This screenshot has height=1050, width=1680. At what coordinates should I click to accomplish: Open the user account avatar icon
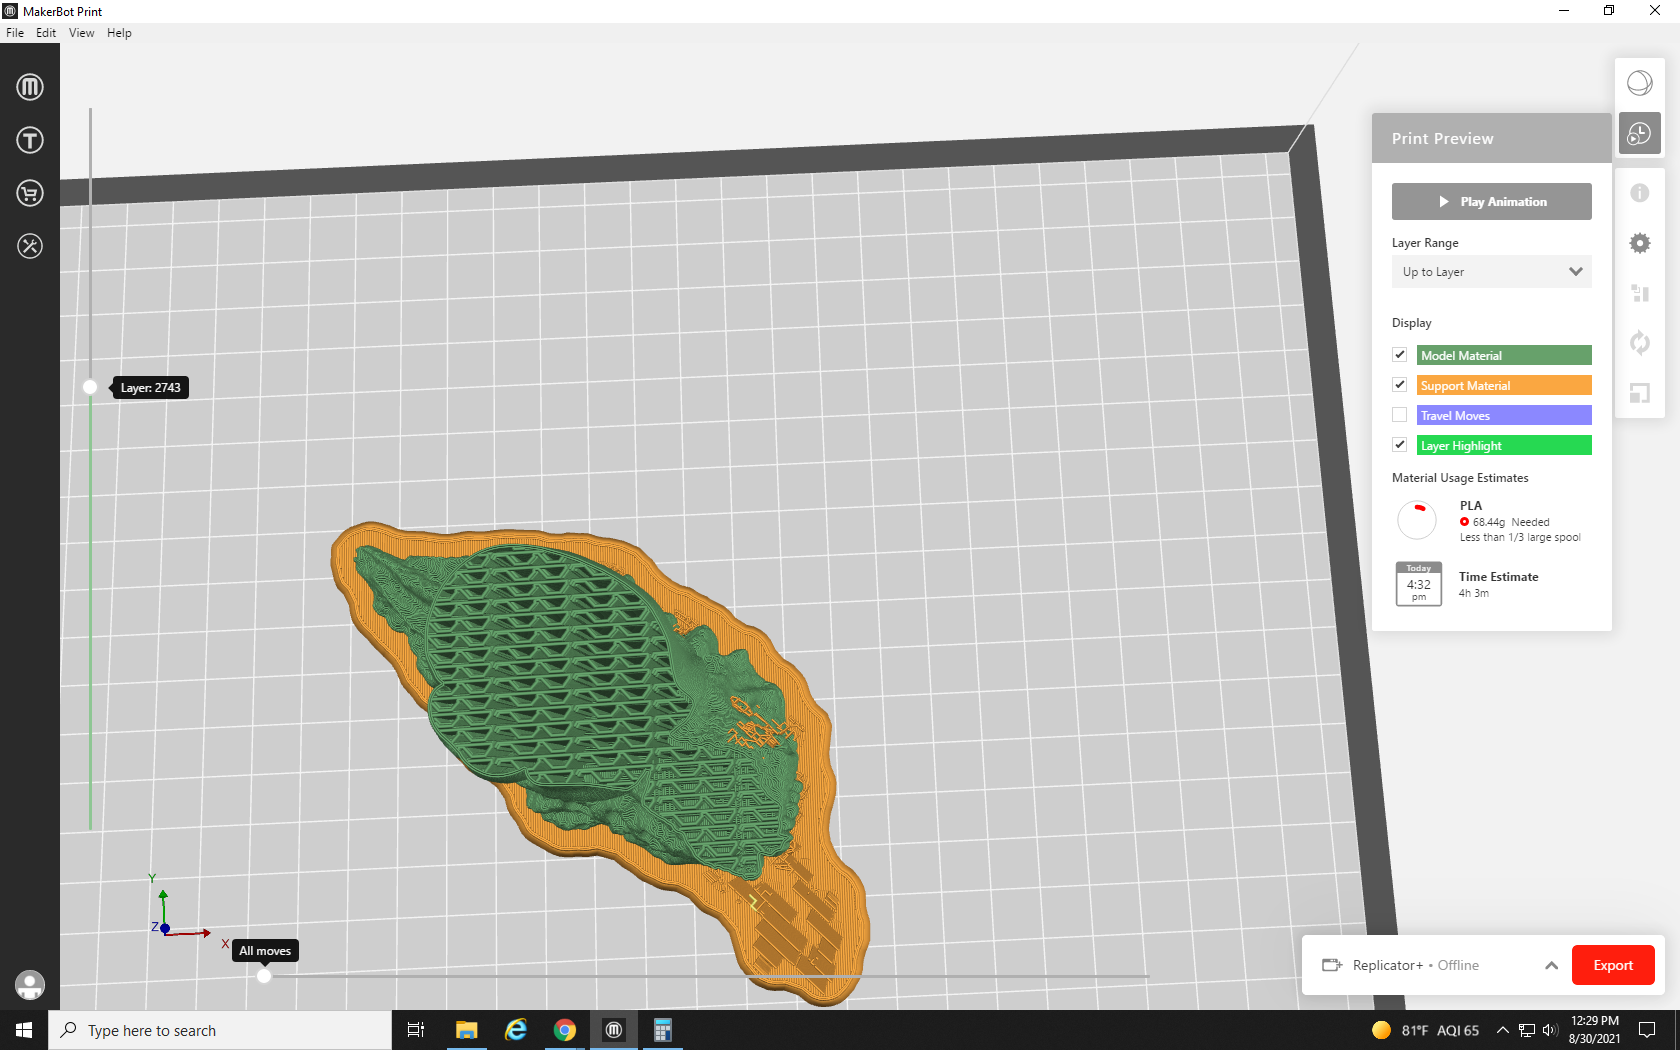[x=30, y=985]
